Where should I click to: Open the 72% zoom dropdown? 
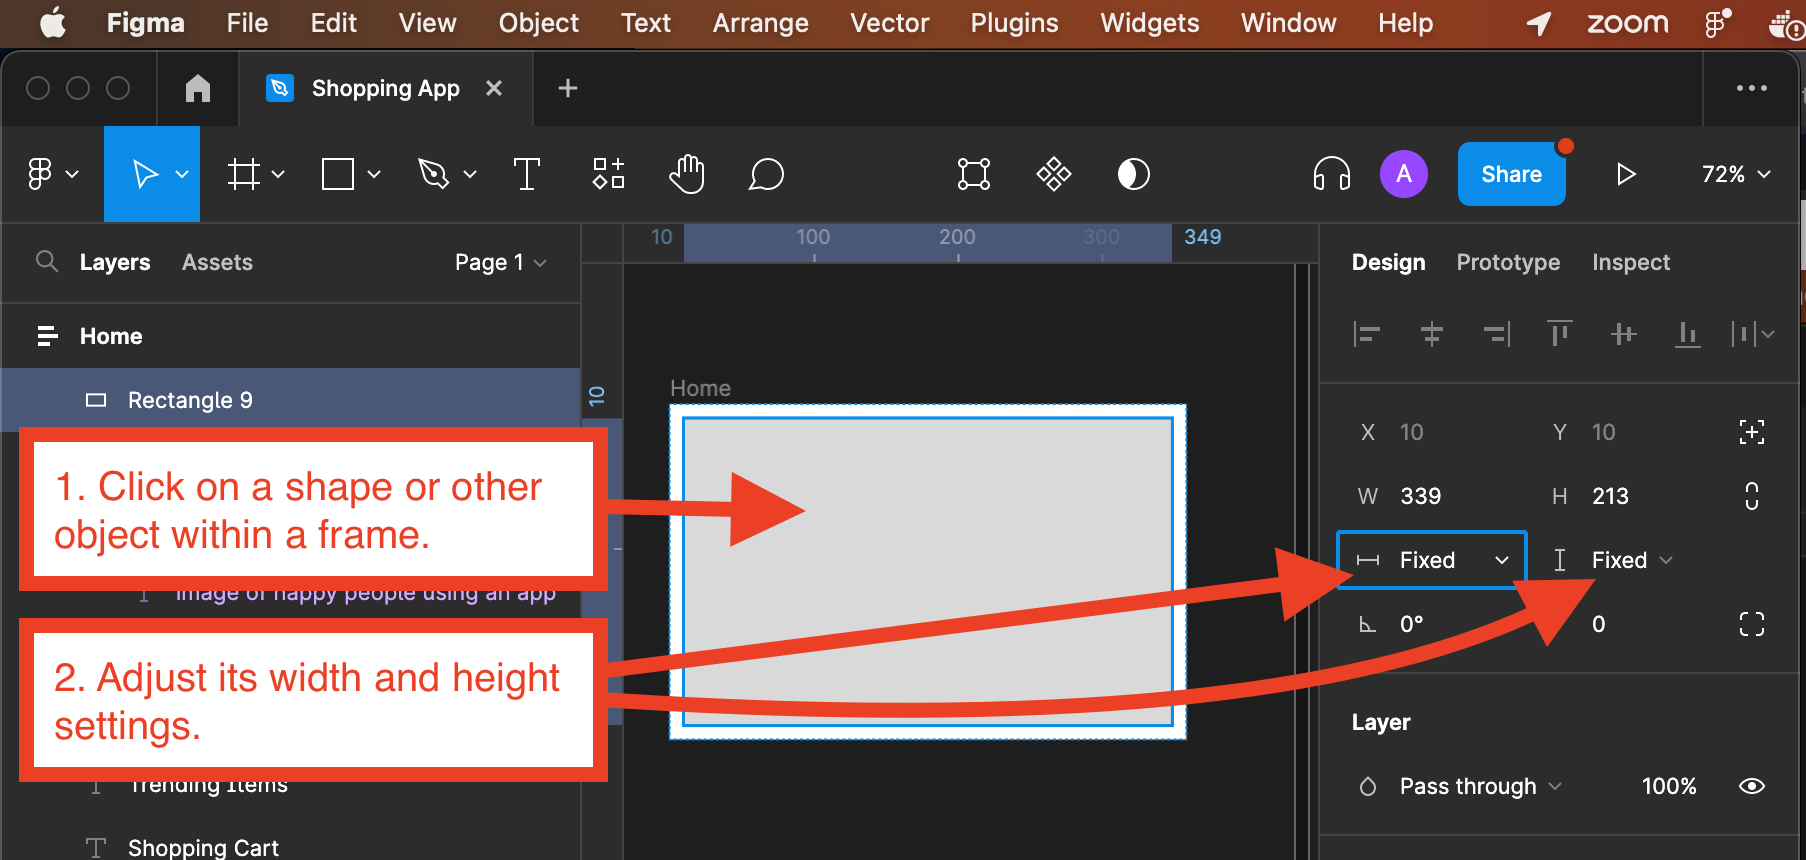click(1736, 174)
